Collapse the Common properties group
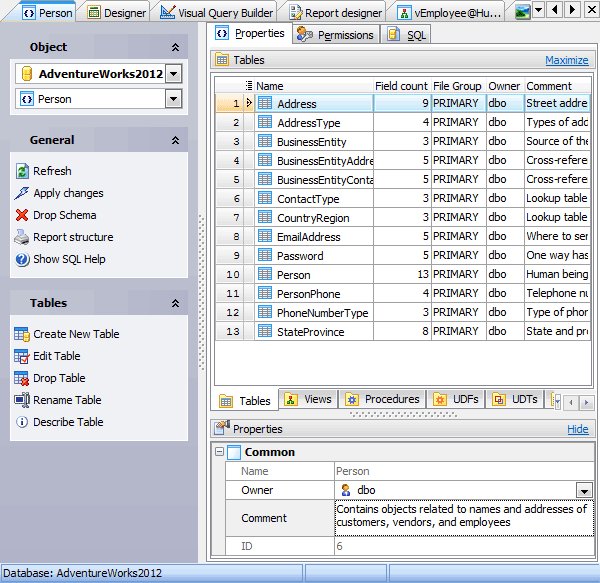The image size is (600, 583). click(x=219, y=452)
